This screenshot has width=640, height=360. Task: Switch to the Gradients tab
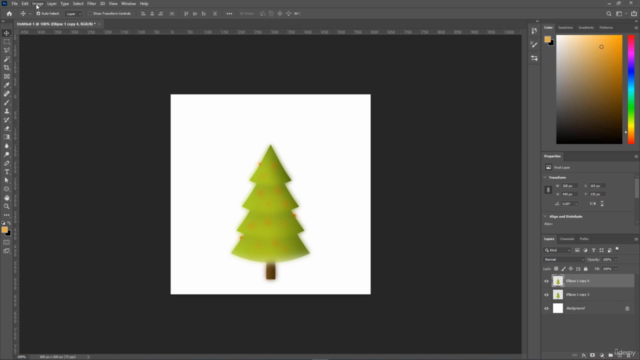point(586,28)
